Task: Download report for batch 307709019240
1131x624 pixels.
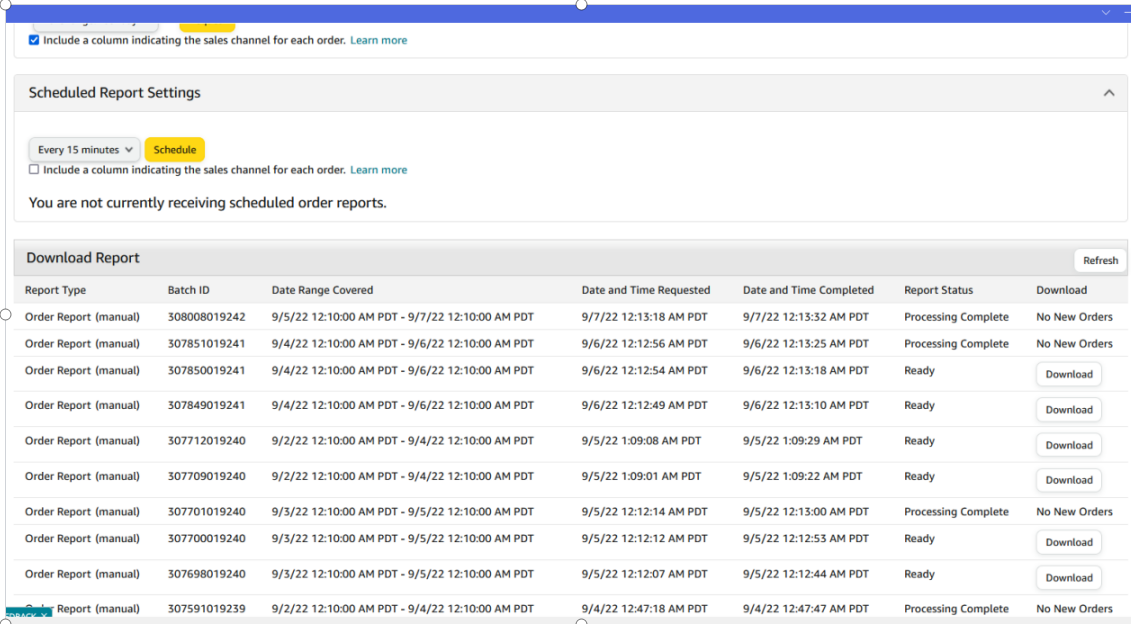Action: 1068,480
